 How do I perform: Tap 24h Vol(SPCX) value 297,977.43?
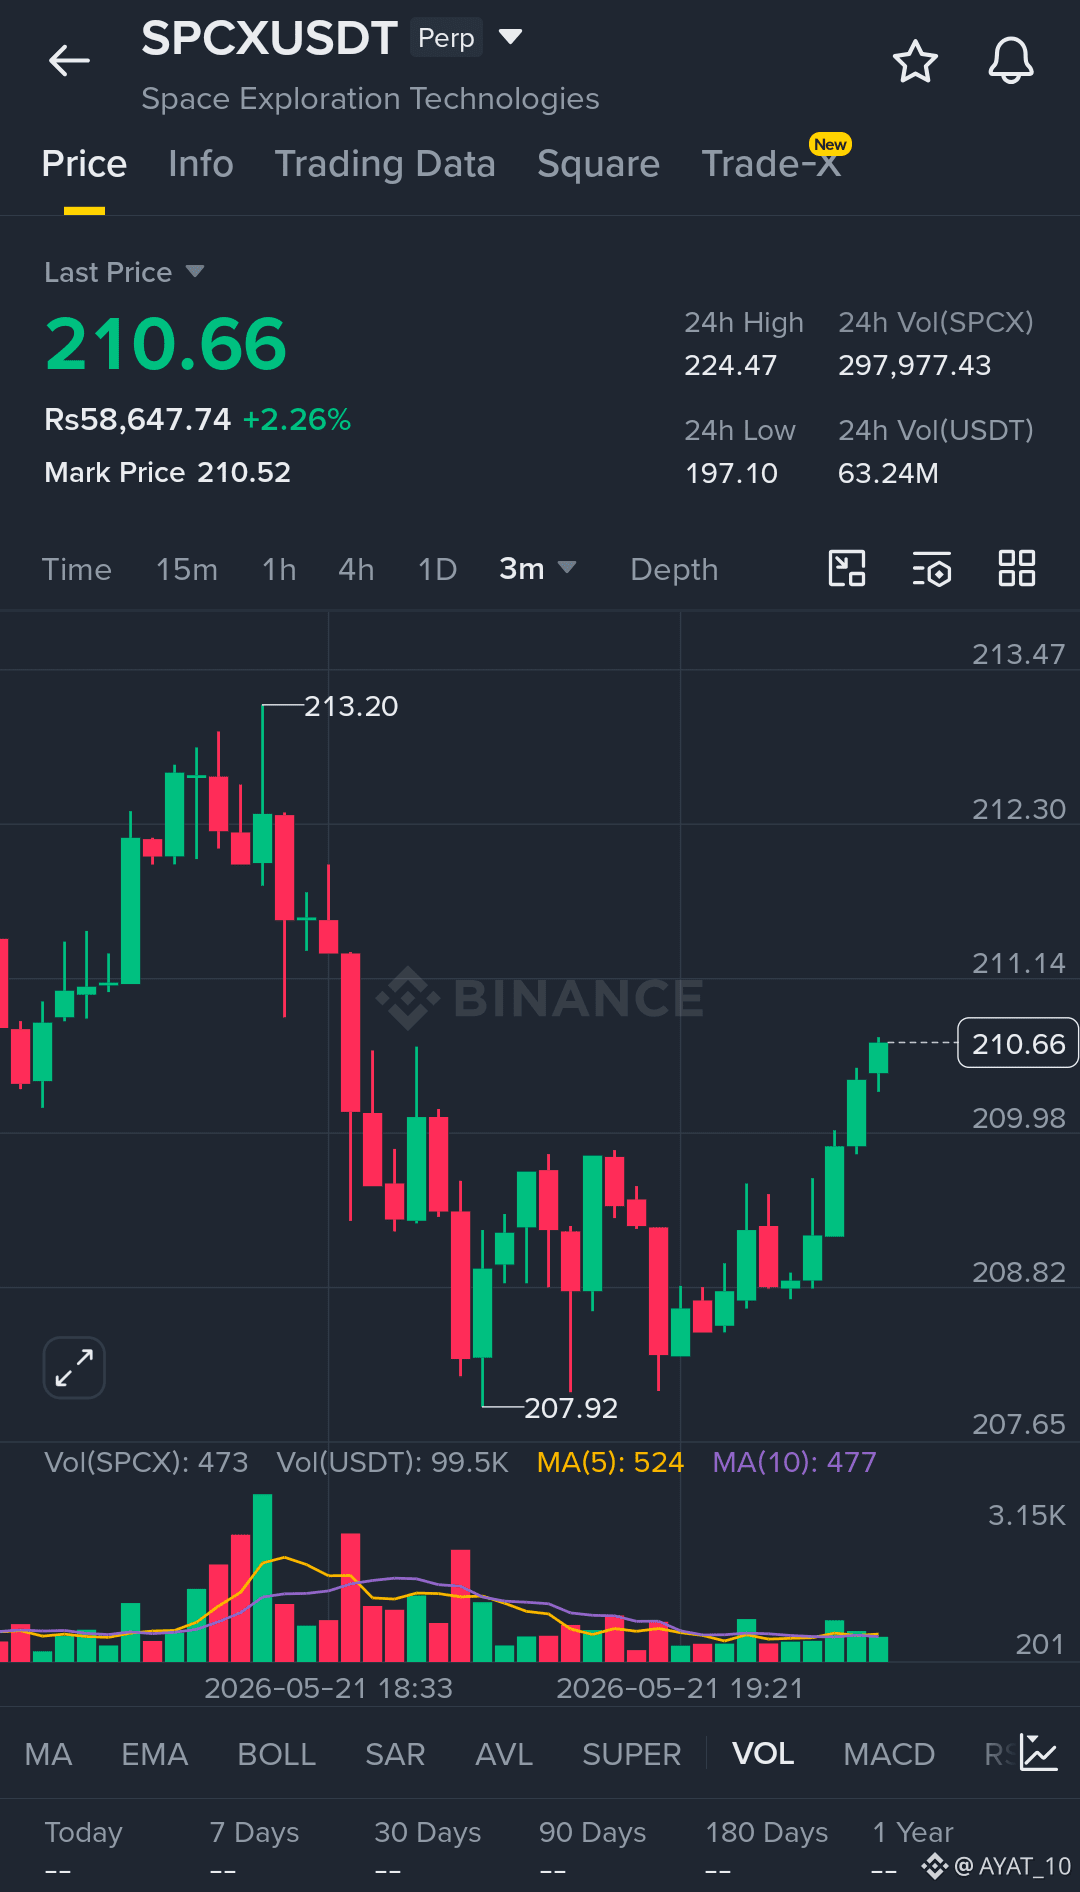[x=914, y=365]
